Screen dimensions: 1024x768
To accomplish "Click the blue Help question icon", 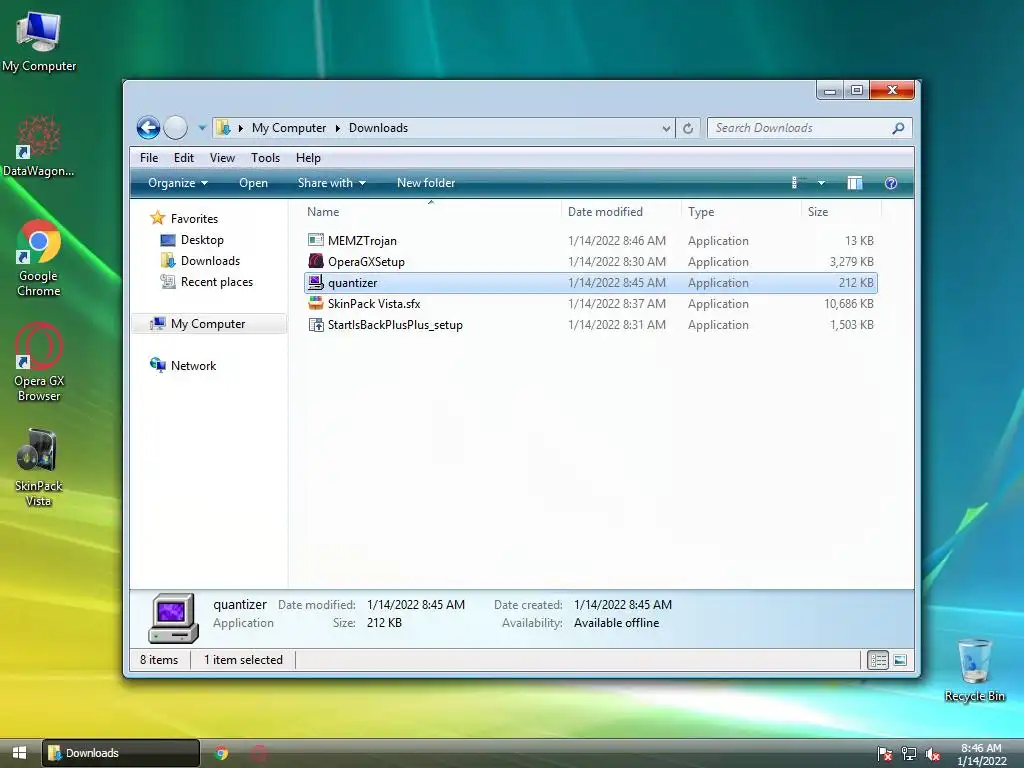I will (x=890, y=183).
